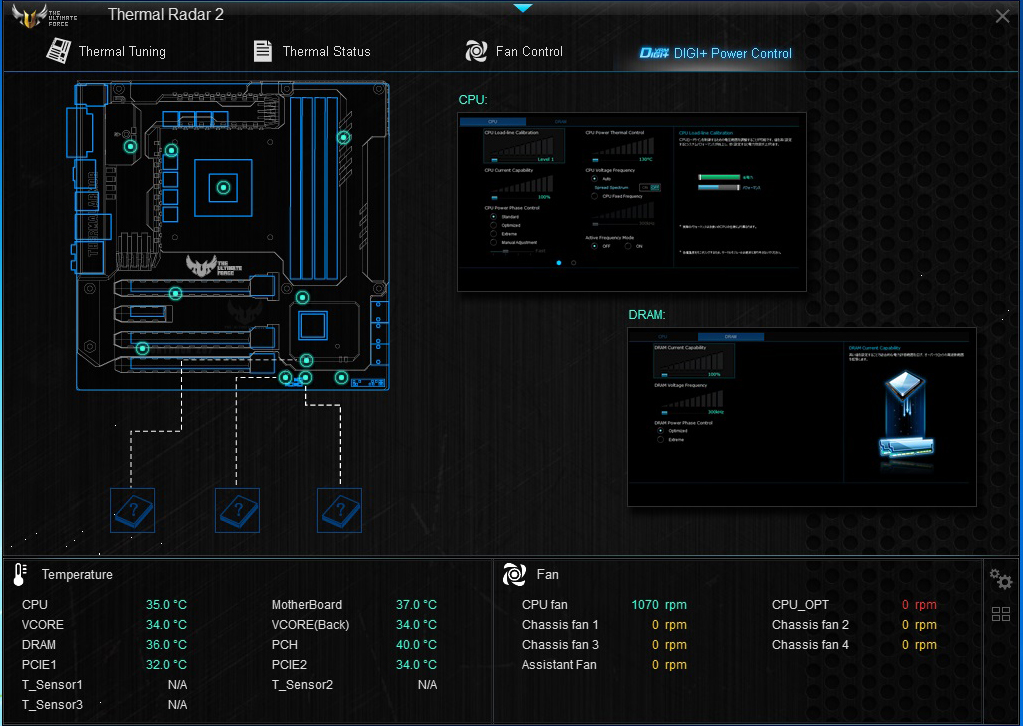Click the grid layout icon below the gear
Image resolution: width=1023 pixels, height=726 pixels.
tap(1000, 614)
